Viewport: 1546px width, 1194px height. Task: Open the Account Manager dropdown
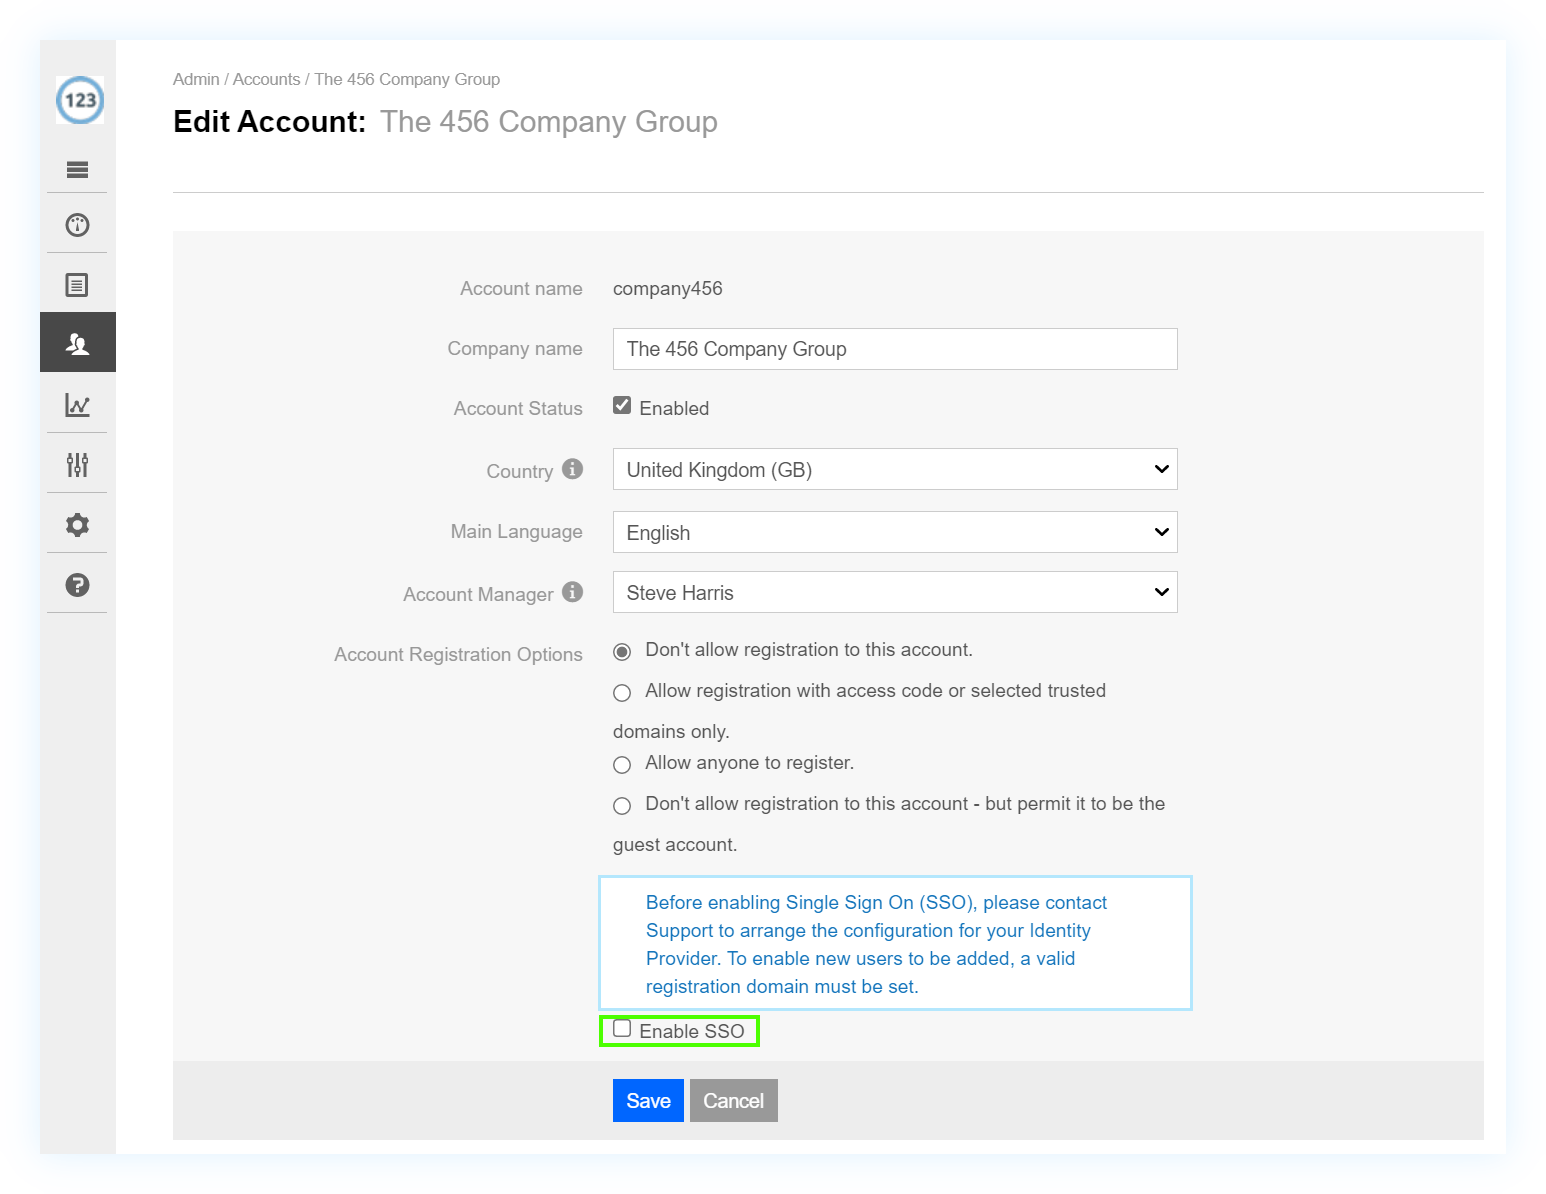click(895, 592)
